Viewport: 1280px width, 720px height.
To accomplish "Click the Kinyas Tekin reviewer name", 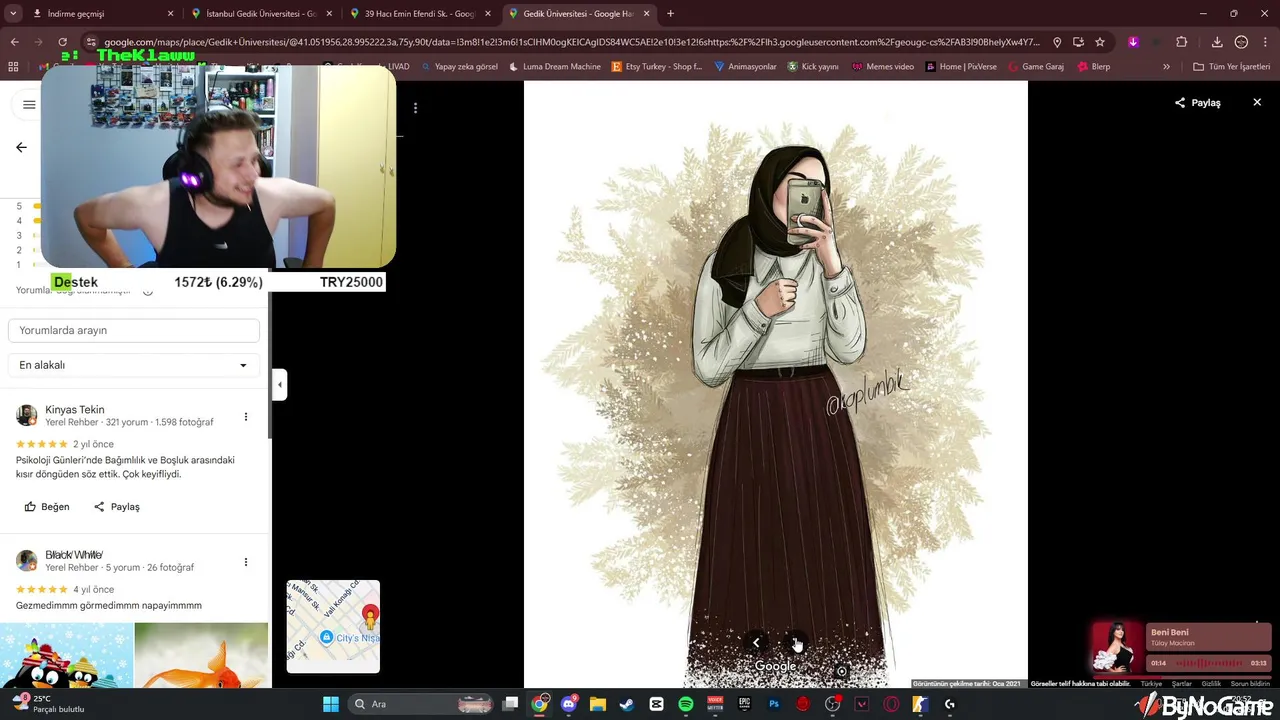I will coord(75,410).
